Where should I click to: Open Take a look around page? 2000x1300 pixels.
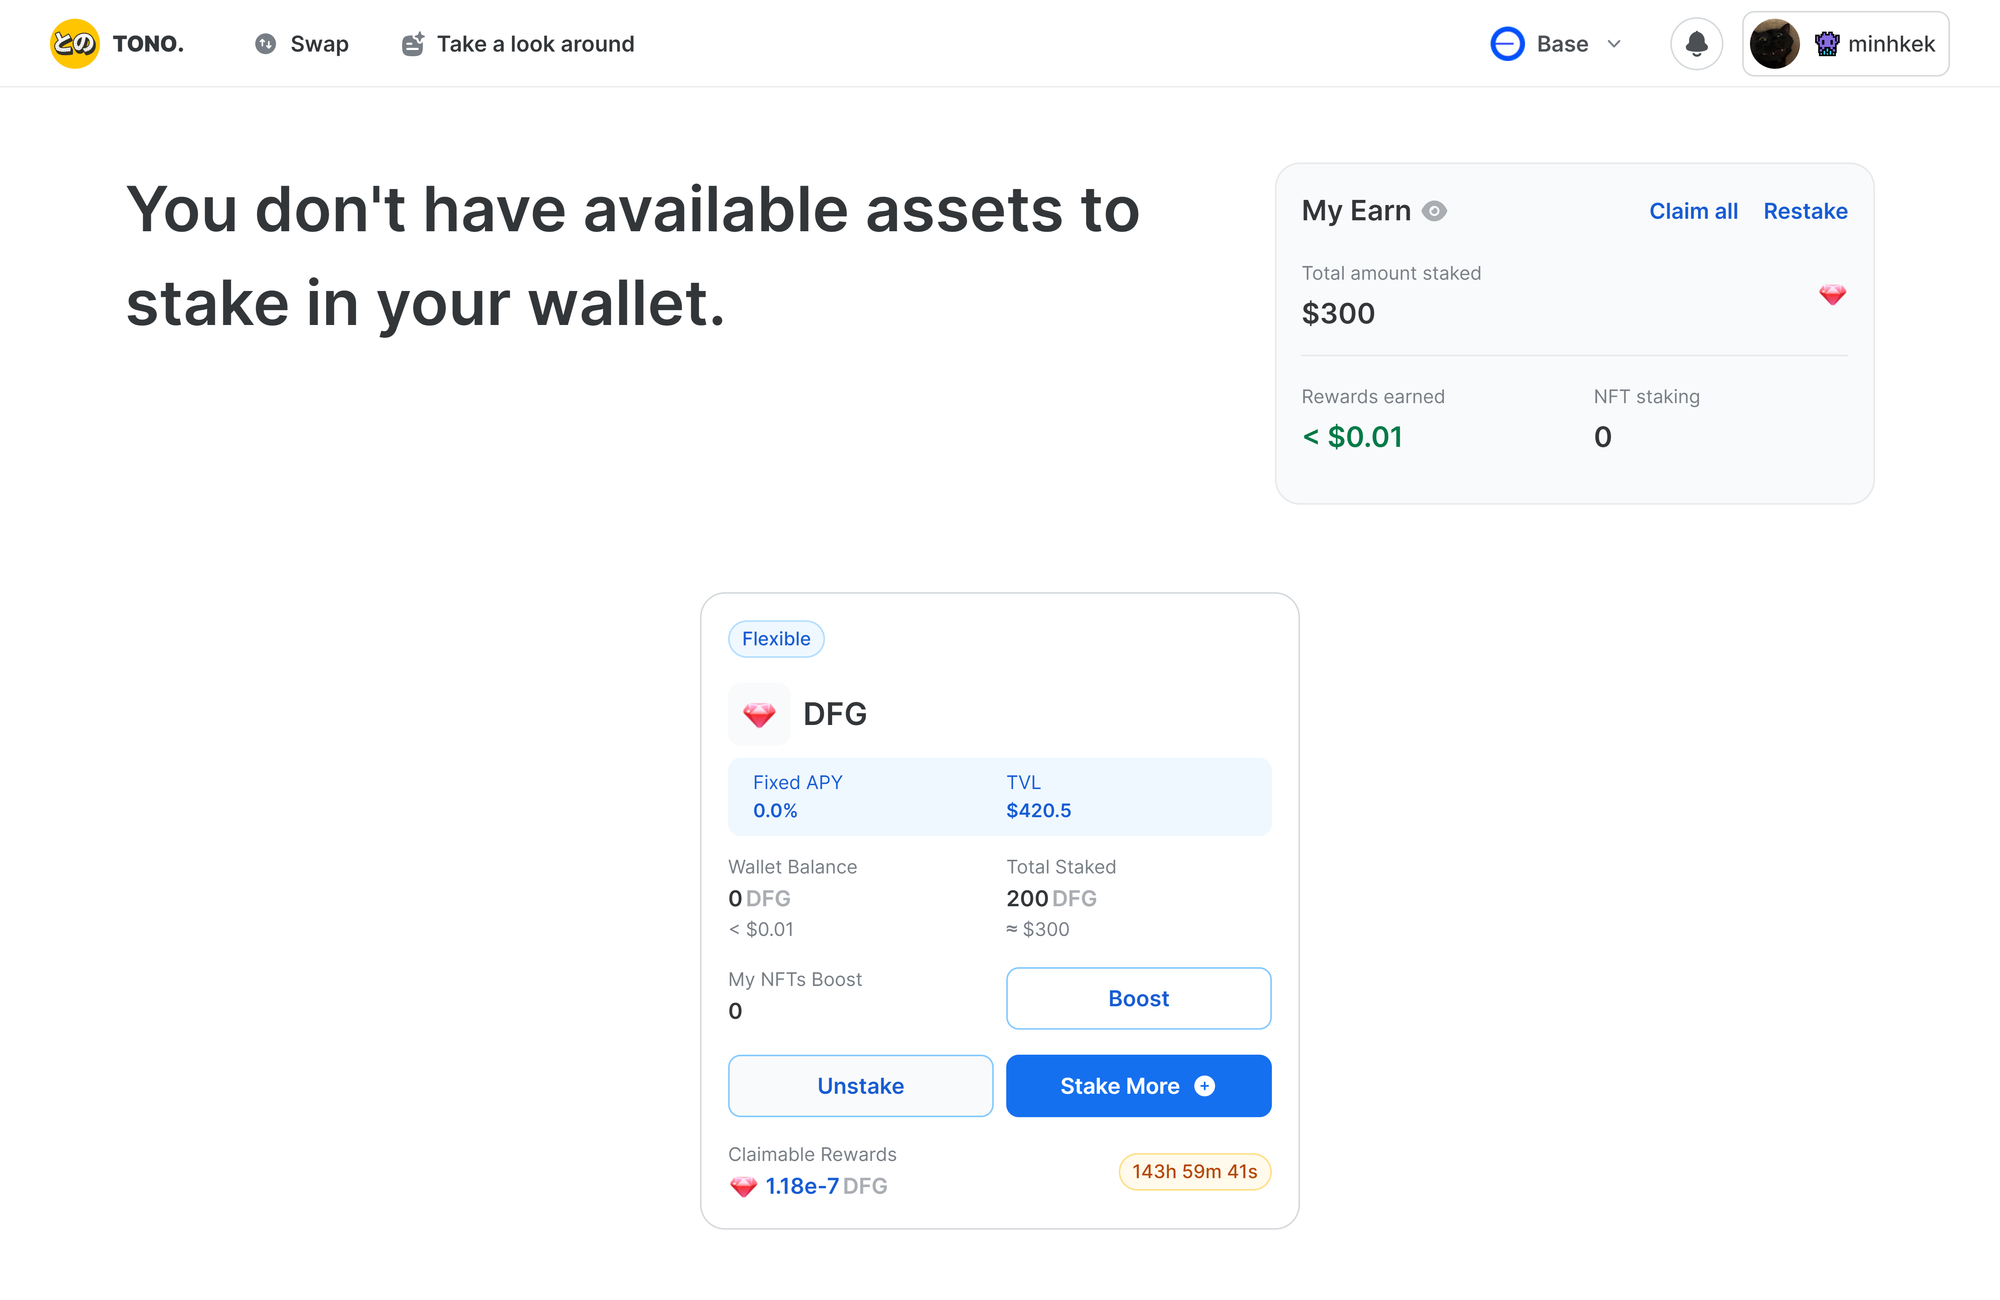(518, 44)
